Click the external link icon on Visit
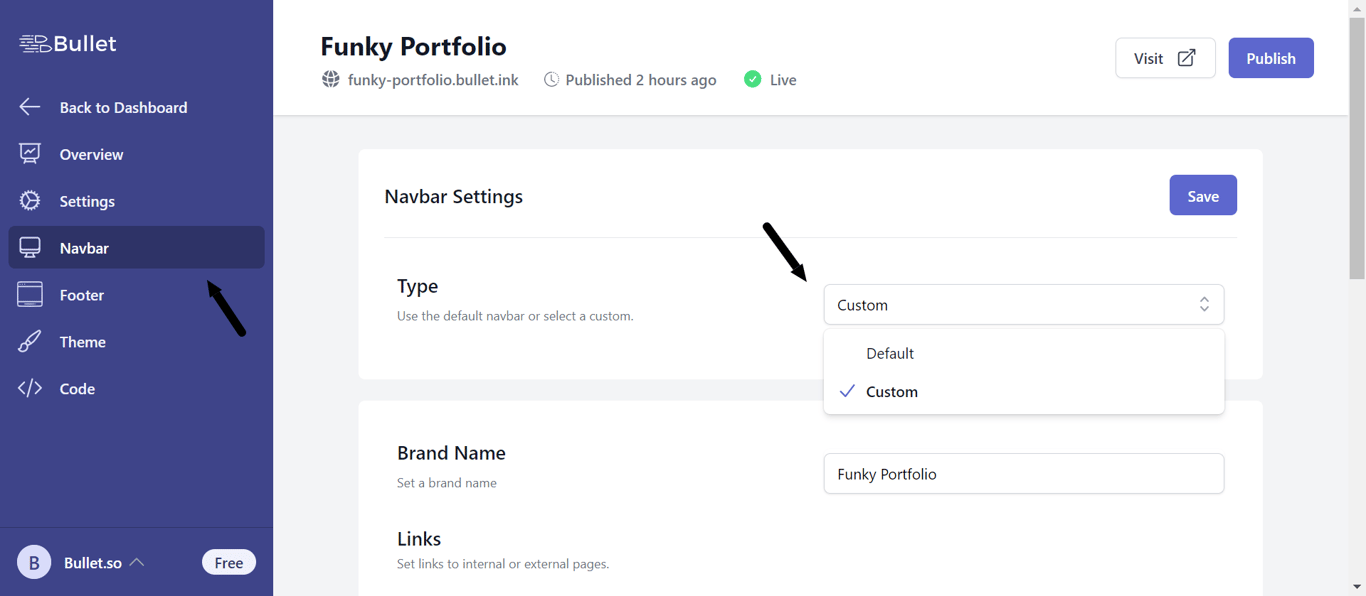 click(x=1184, y=58)
